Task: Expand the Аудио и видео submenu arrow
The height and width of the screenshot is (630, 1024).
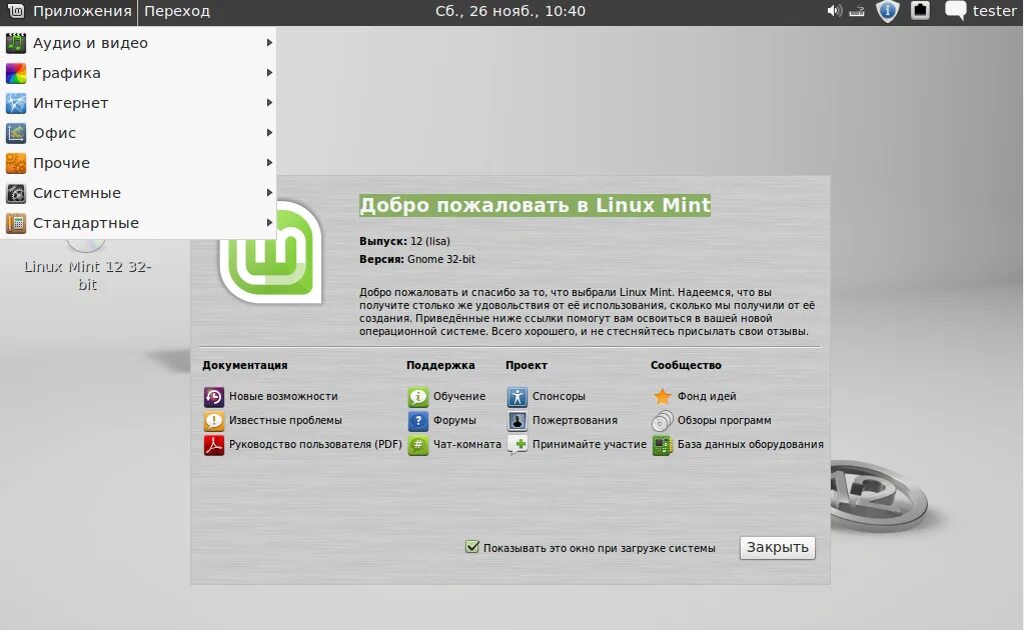Action: coord(269,43)
